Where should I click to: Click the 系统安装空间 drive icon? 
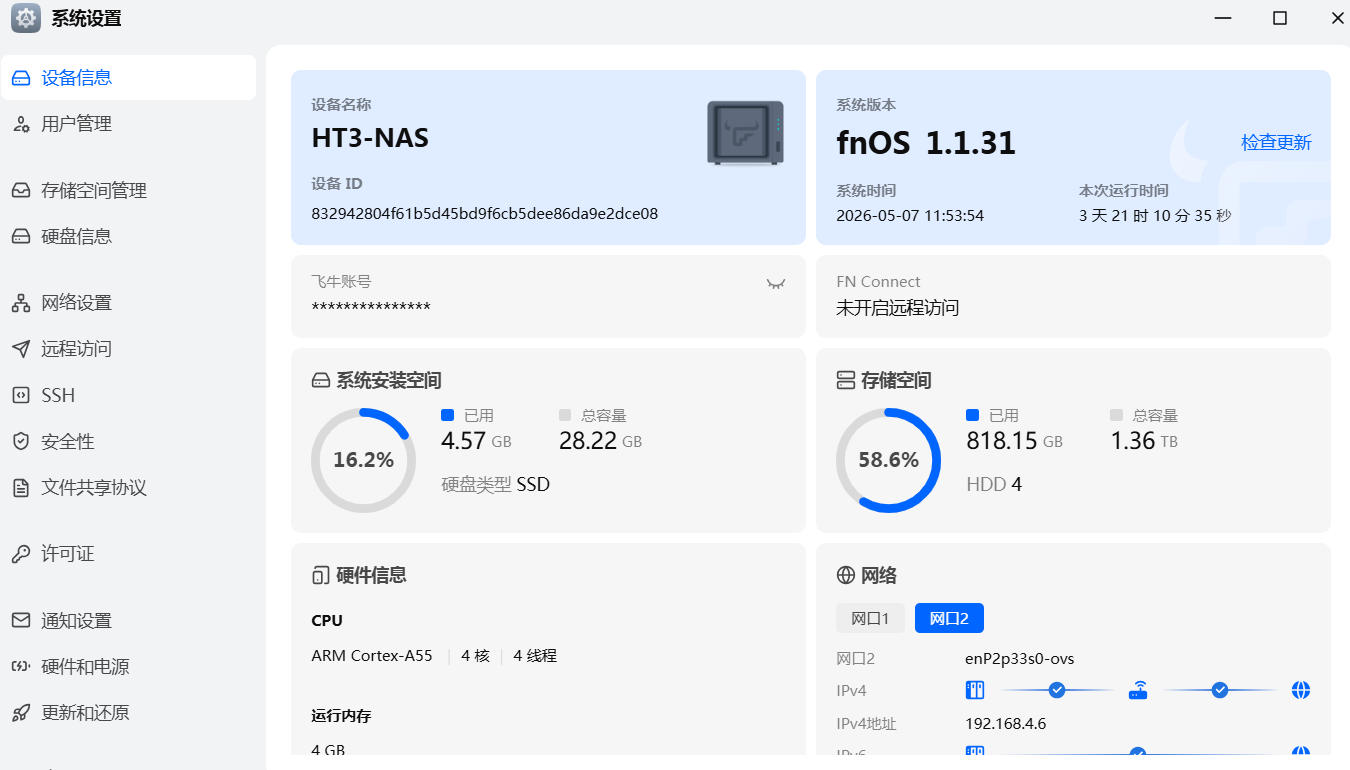point(321,381)
